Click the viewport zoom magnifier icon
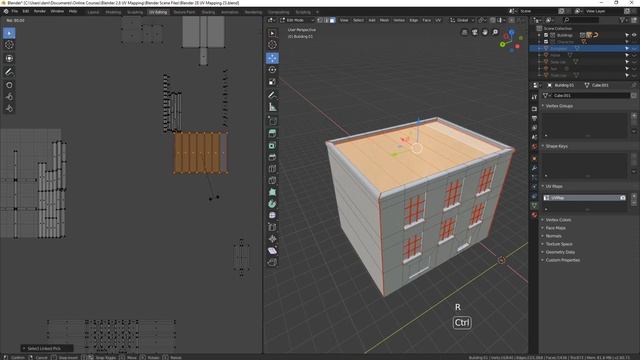 [496, 32]
